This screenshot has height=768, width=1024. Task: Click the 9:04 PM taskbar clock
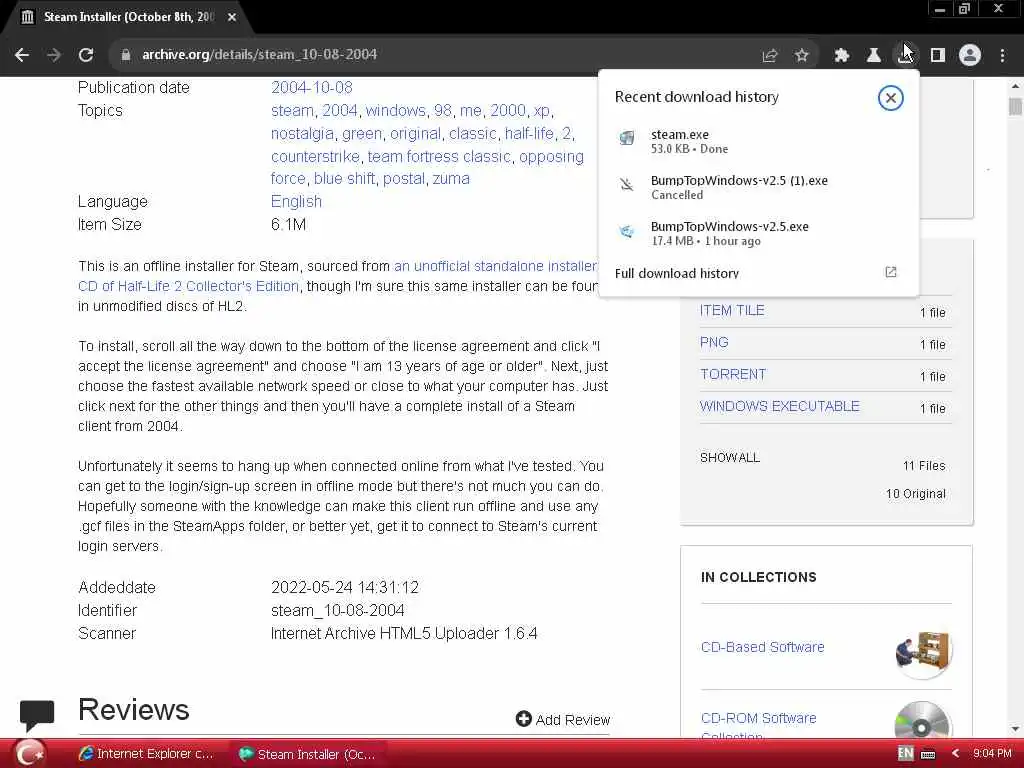[x=992, y=754]
